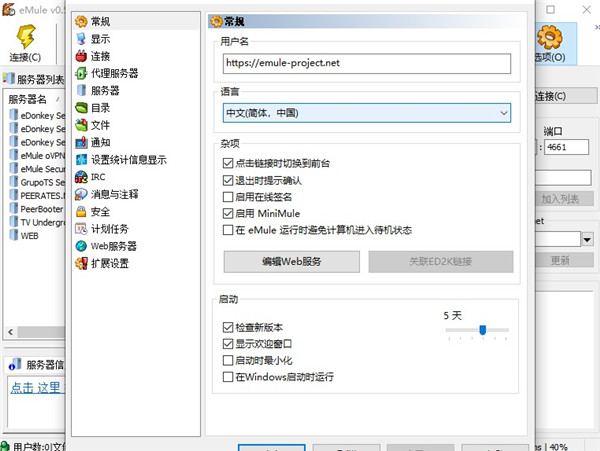This screenshot has width=600, height=451.
Task: Select 显示 in options list
Action: tap(100, 39)
